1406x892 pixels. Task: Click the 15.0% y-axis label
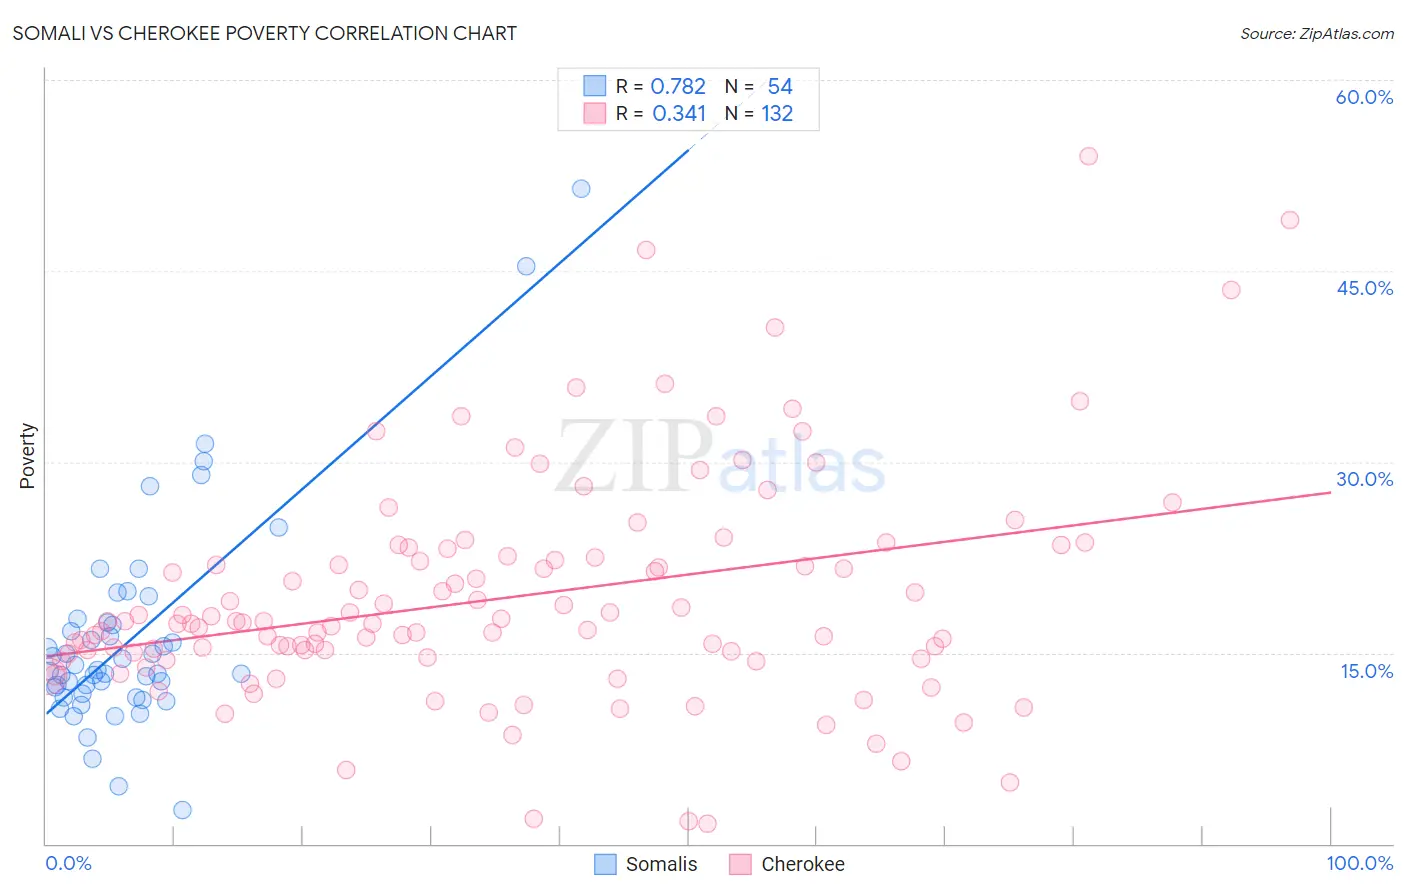[x=1366, y=671]
